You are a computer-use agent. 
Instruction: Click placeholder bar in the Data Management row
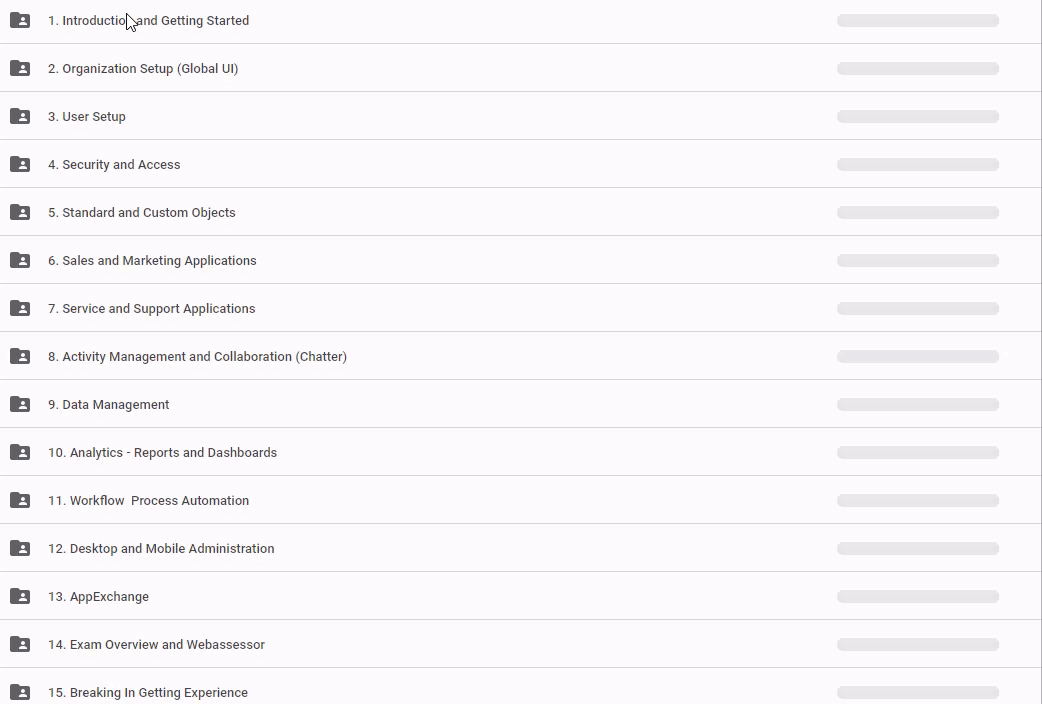coord(917,405)
